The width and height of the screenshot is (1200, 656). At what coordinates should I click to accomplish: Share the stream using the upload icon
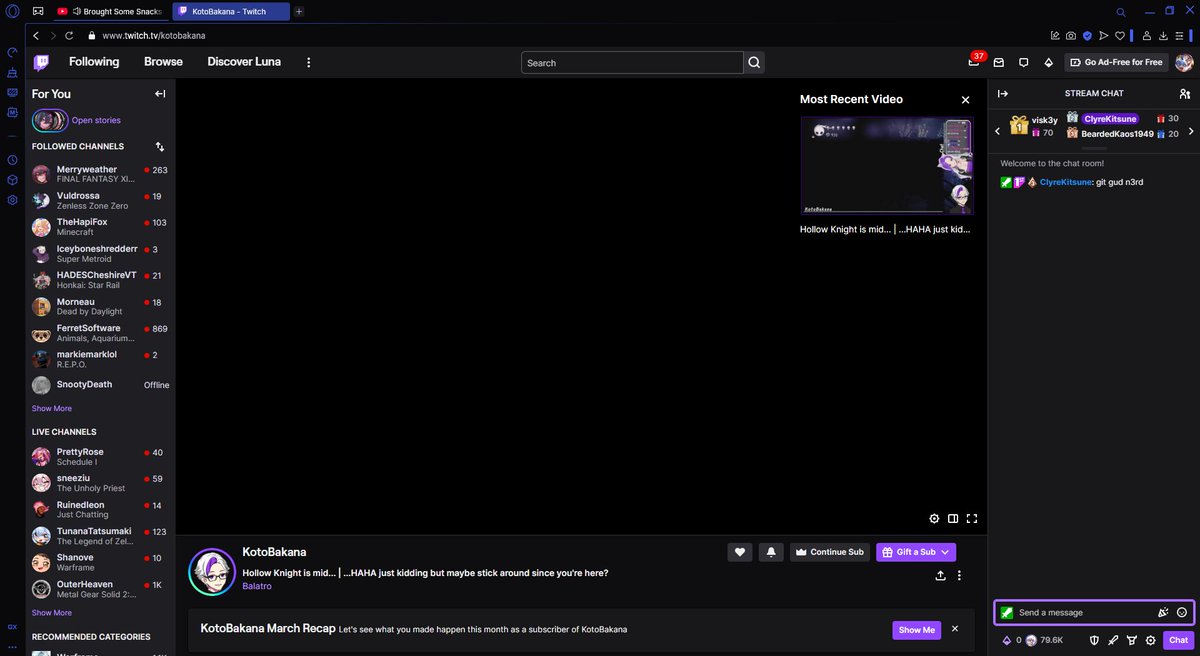coord(940,576)
